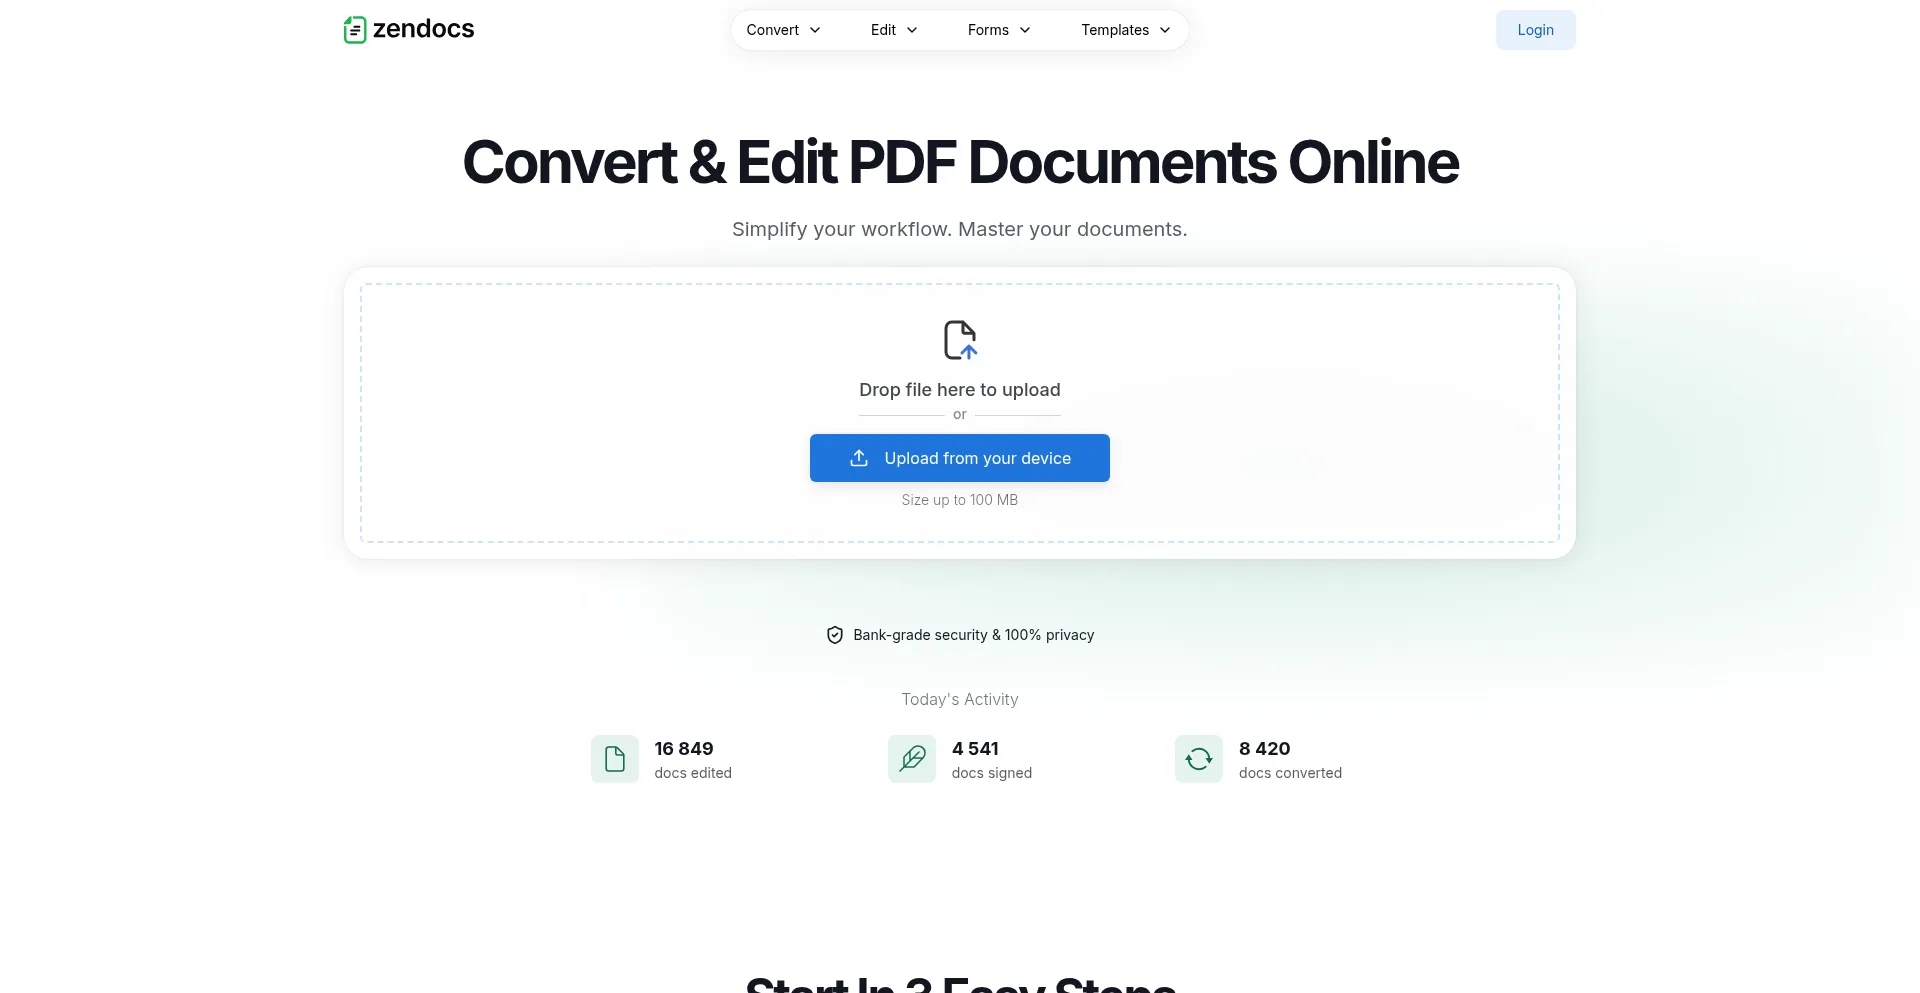The width and height of the screenshot is (1920, 993).
Task: Click the docs signed feather icon
Action: (x=912, y=759)
